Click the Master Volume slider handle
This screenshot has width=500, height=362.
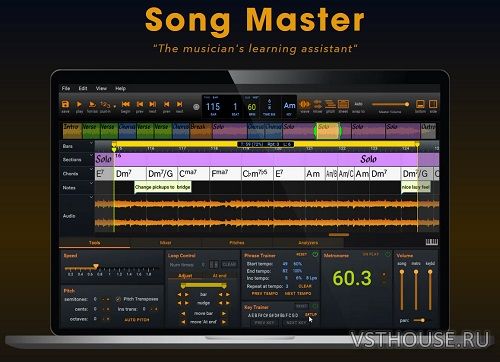point(407,104)
